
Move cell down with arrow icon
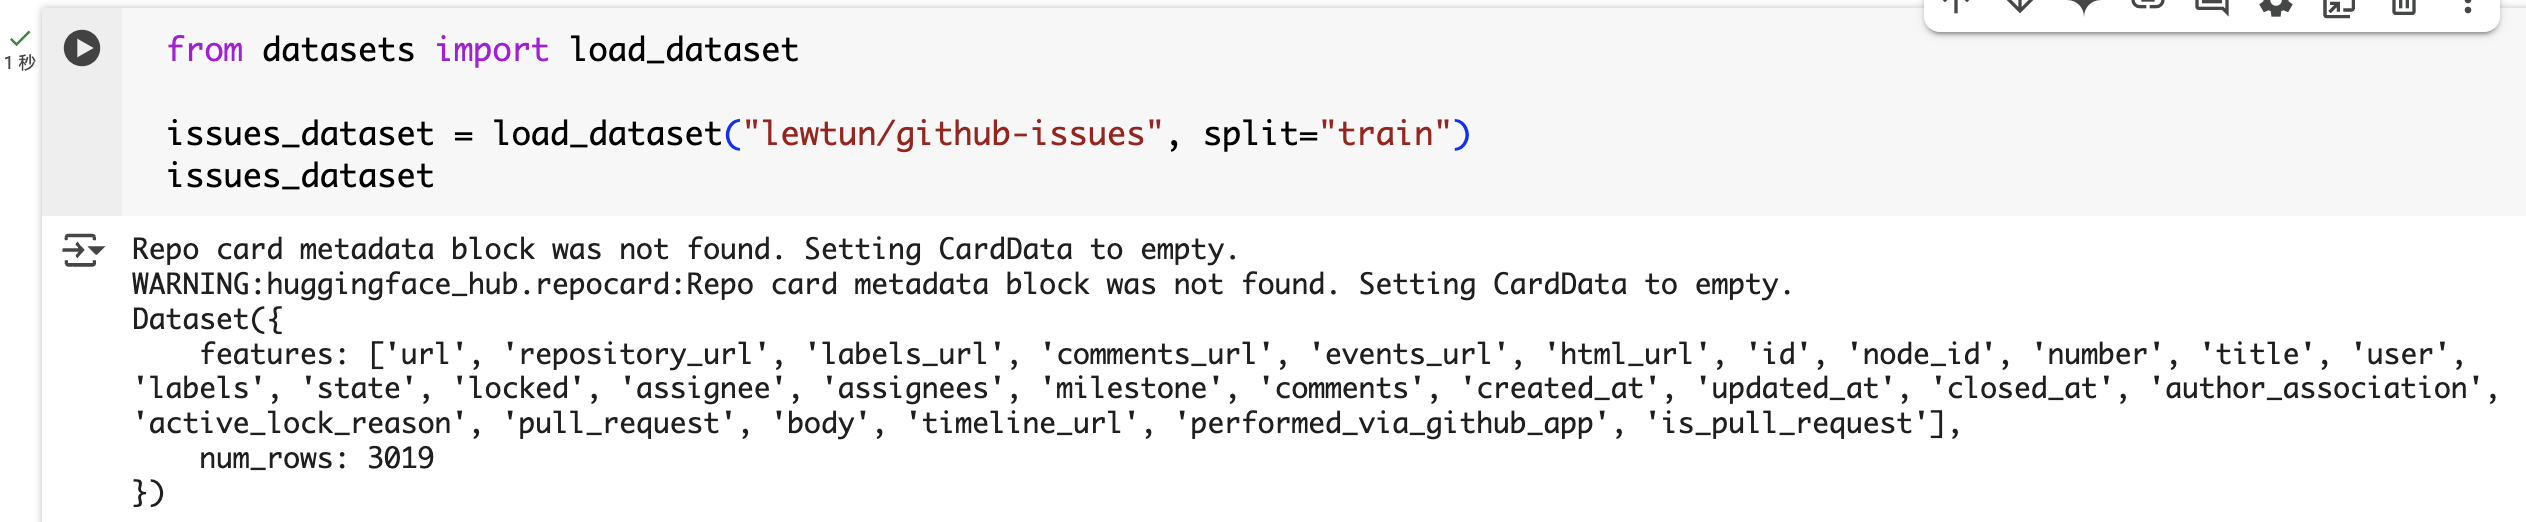[x=2020, y=6]
